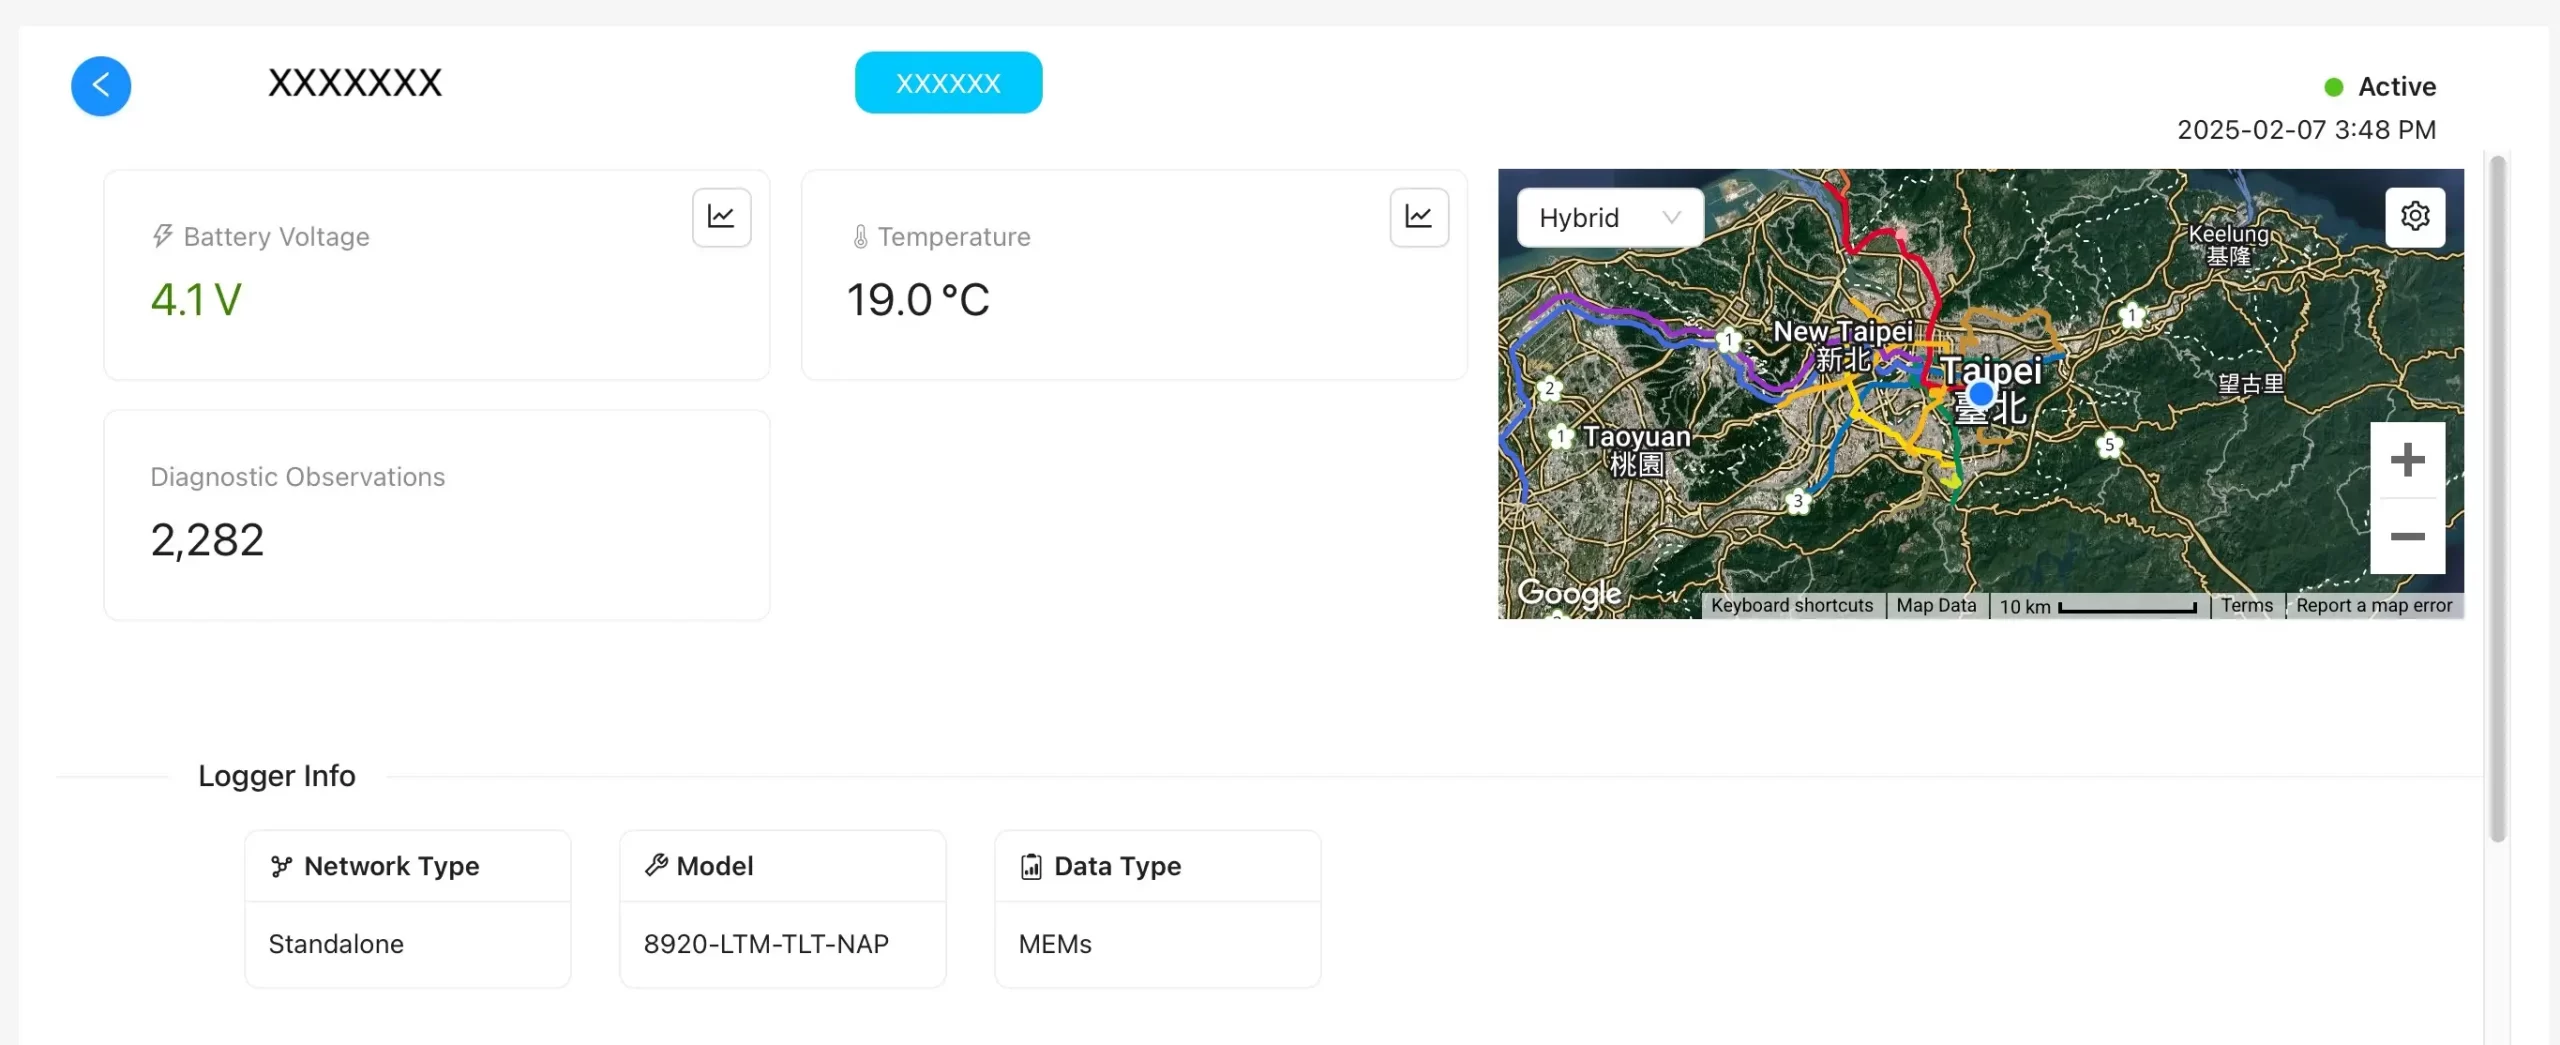
Task: Open the map Terms link
Action: pyautogui.click(x=2246, y=606)
